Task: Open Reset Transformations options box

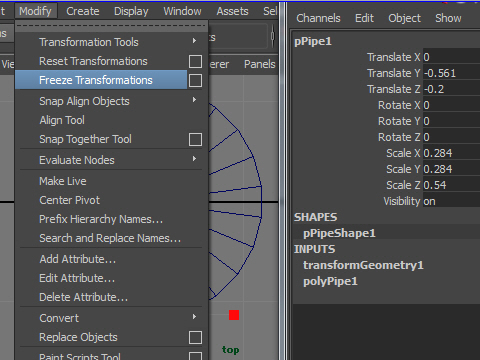Action: click(195, 62)
